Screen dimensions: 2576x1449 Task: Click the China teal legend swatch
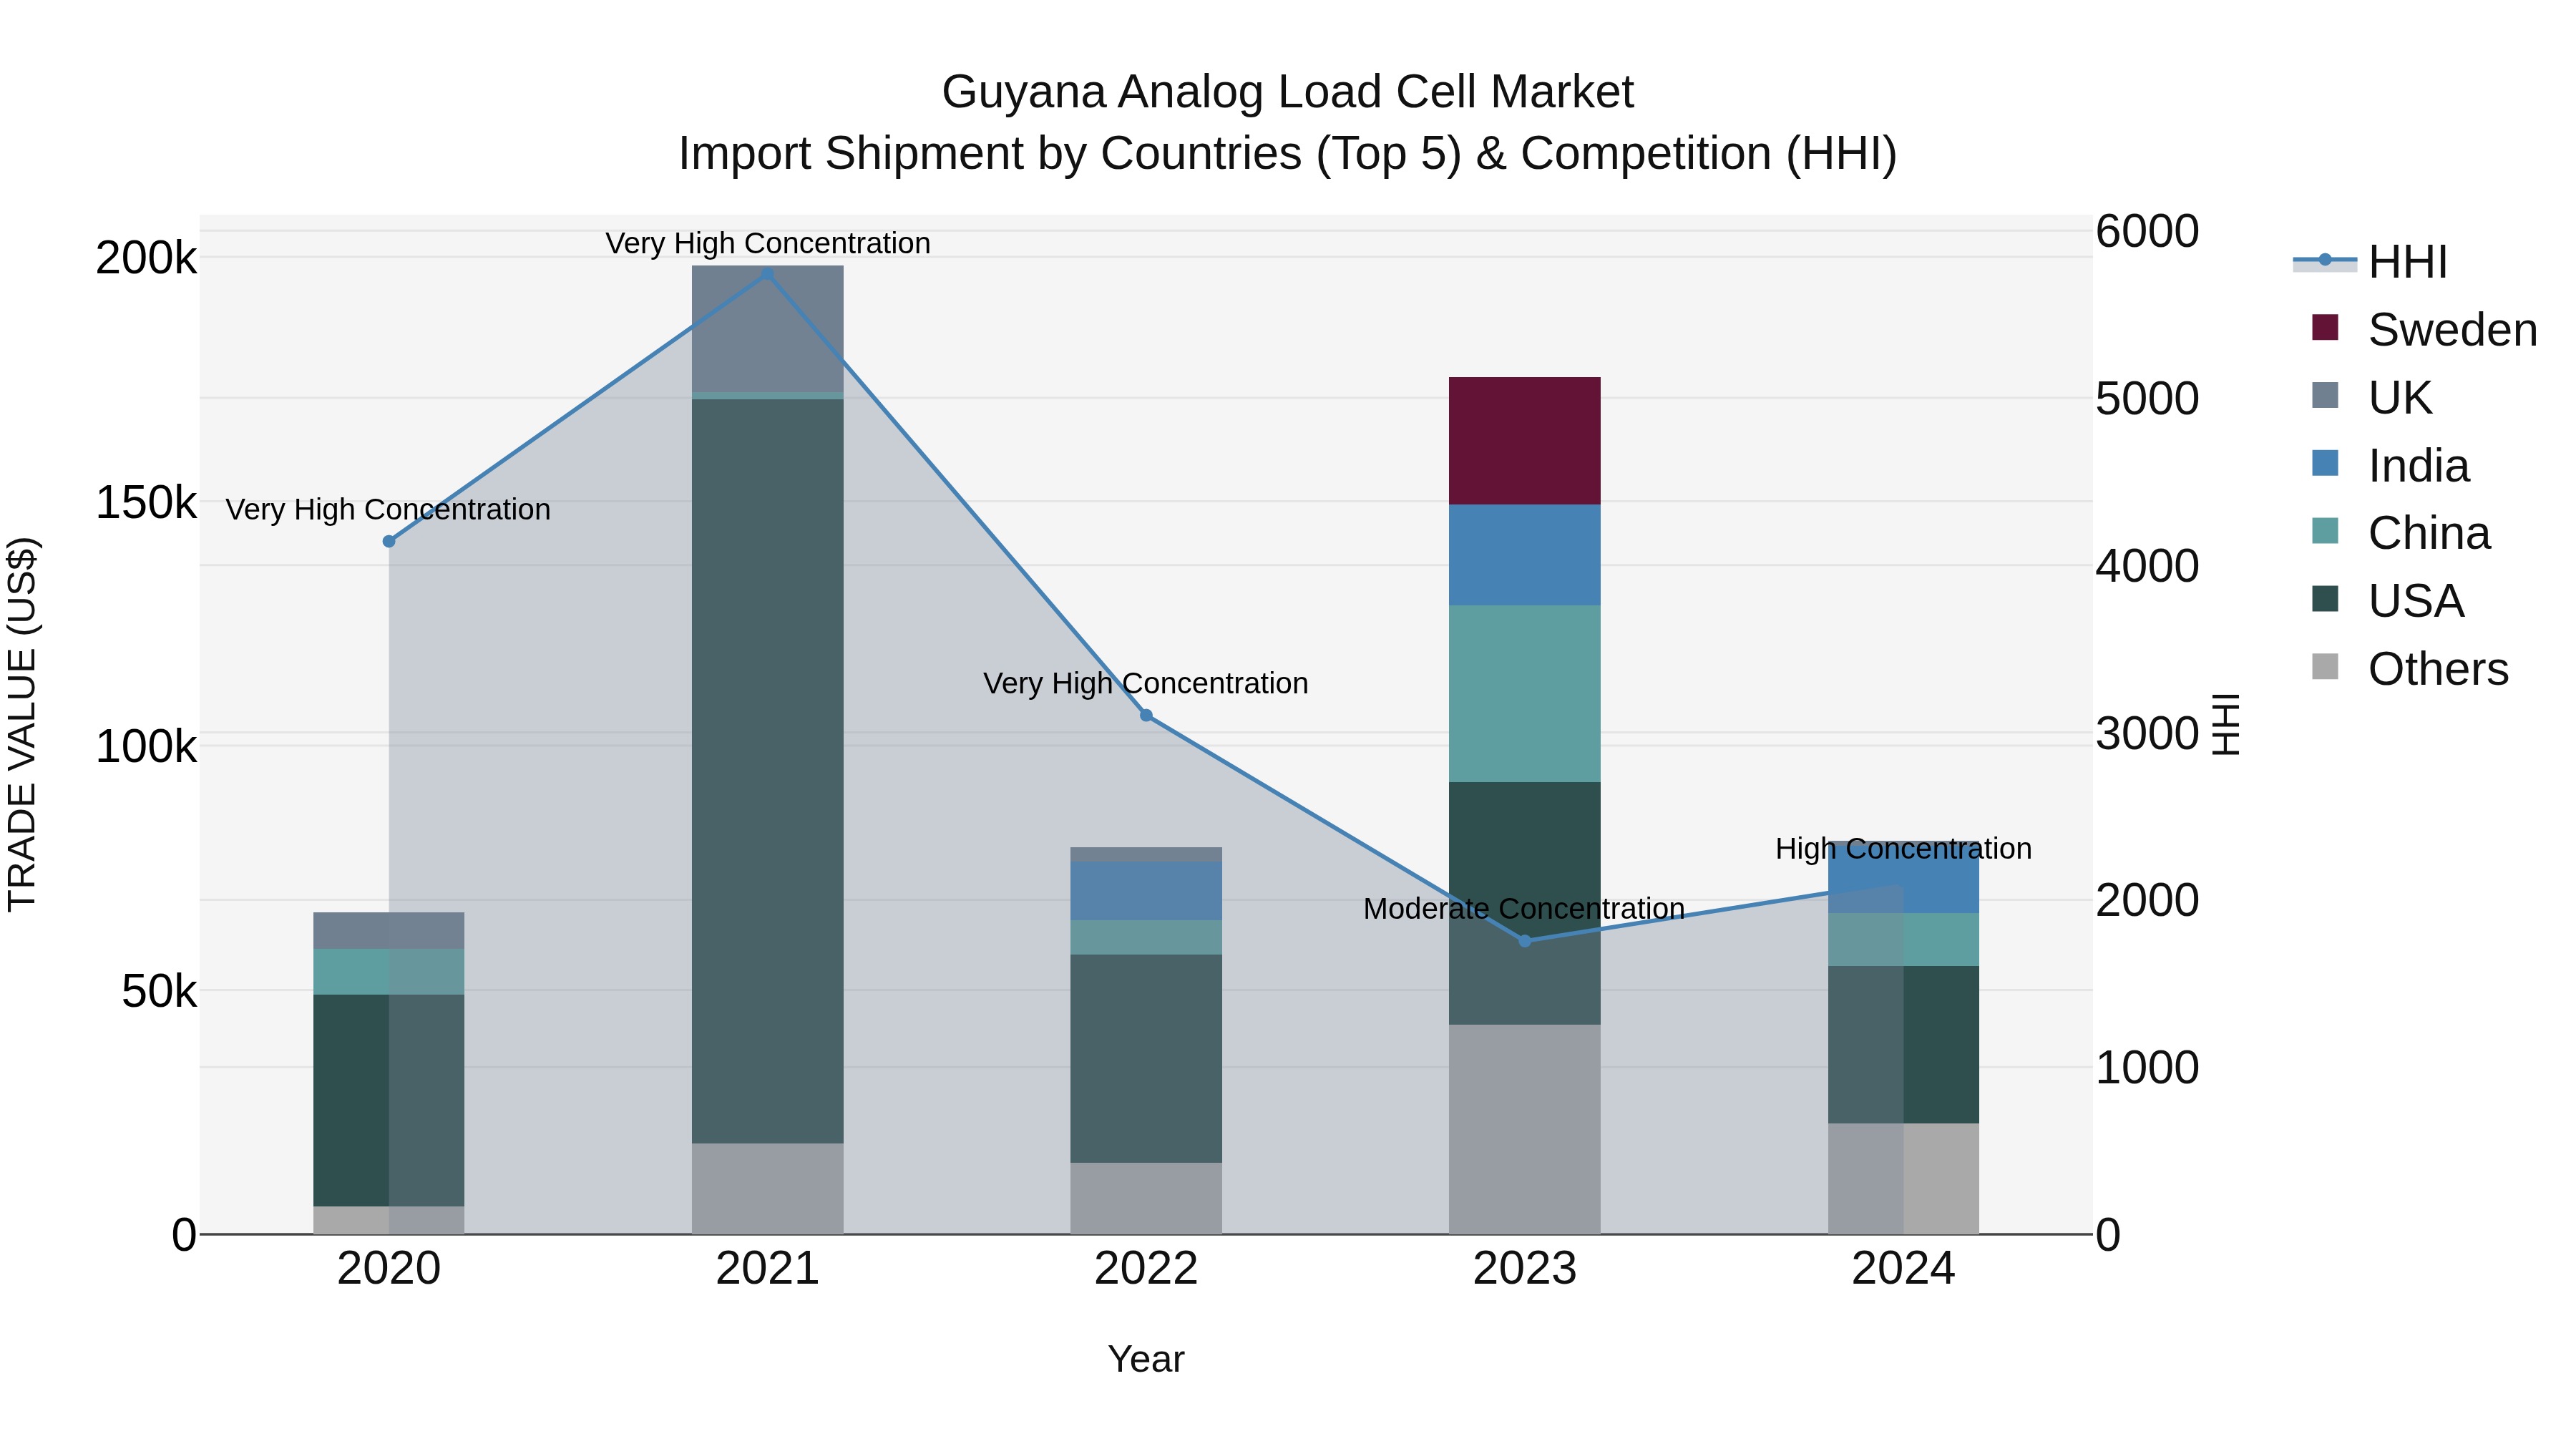click(x=2325, y=530)
